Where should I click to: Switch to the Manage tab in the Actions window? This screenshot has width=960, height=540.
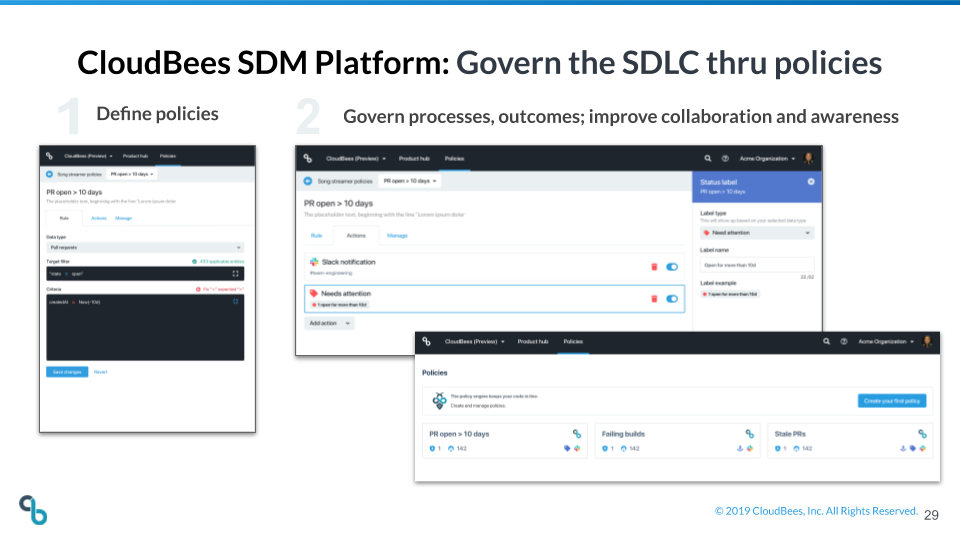click(397, 236)
